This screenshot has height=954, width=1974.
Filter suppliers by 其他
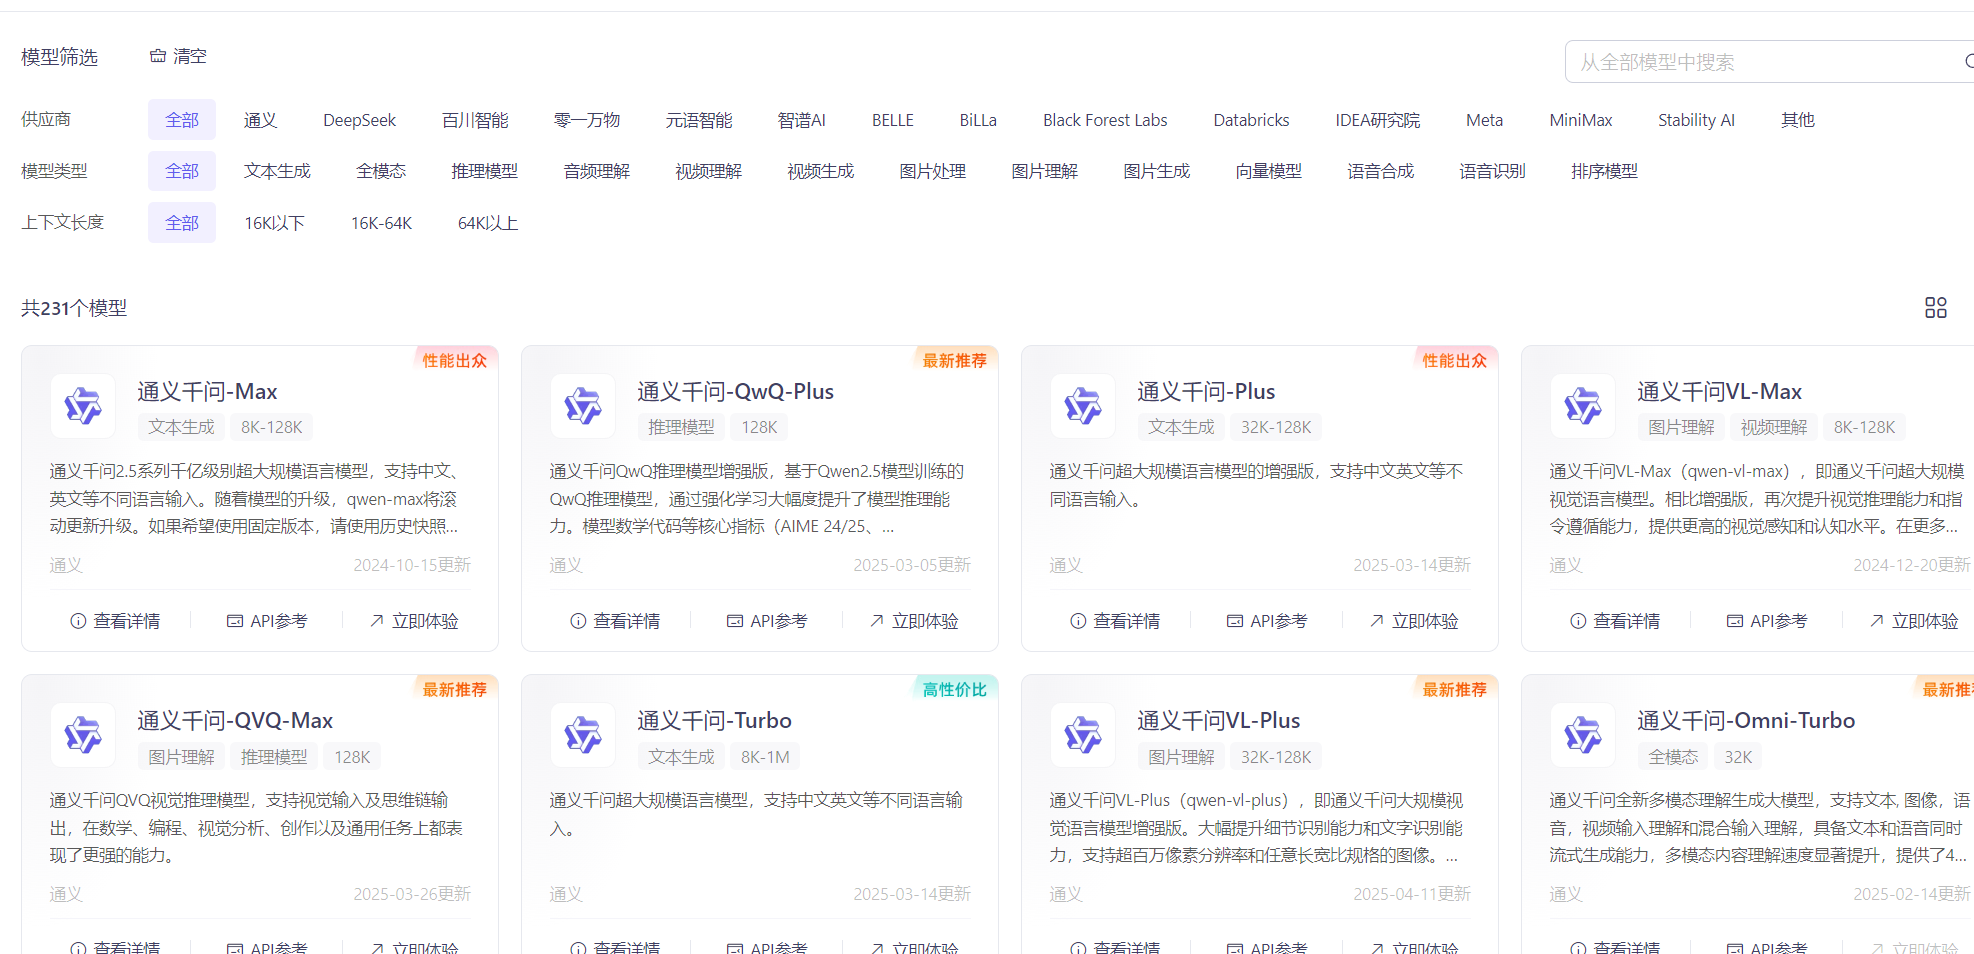click(x=1797, y=120)
